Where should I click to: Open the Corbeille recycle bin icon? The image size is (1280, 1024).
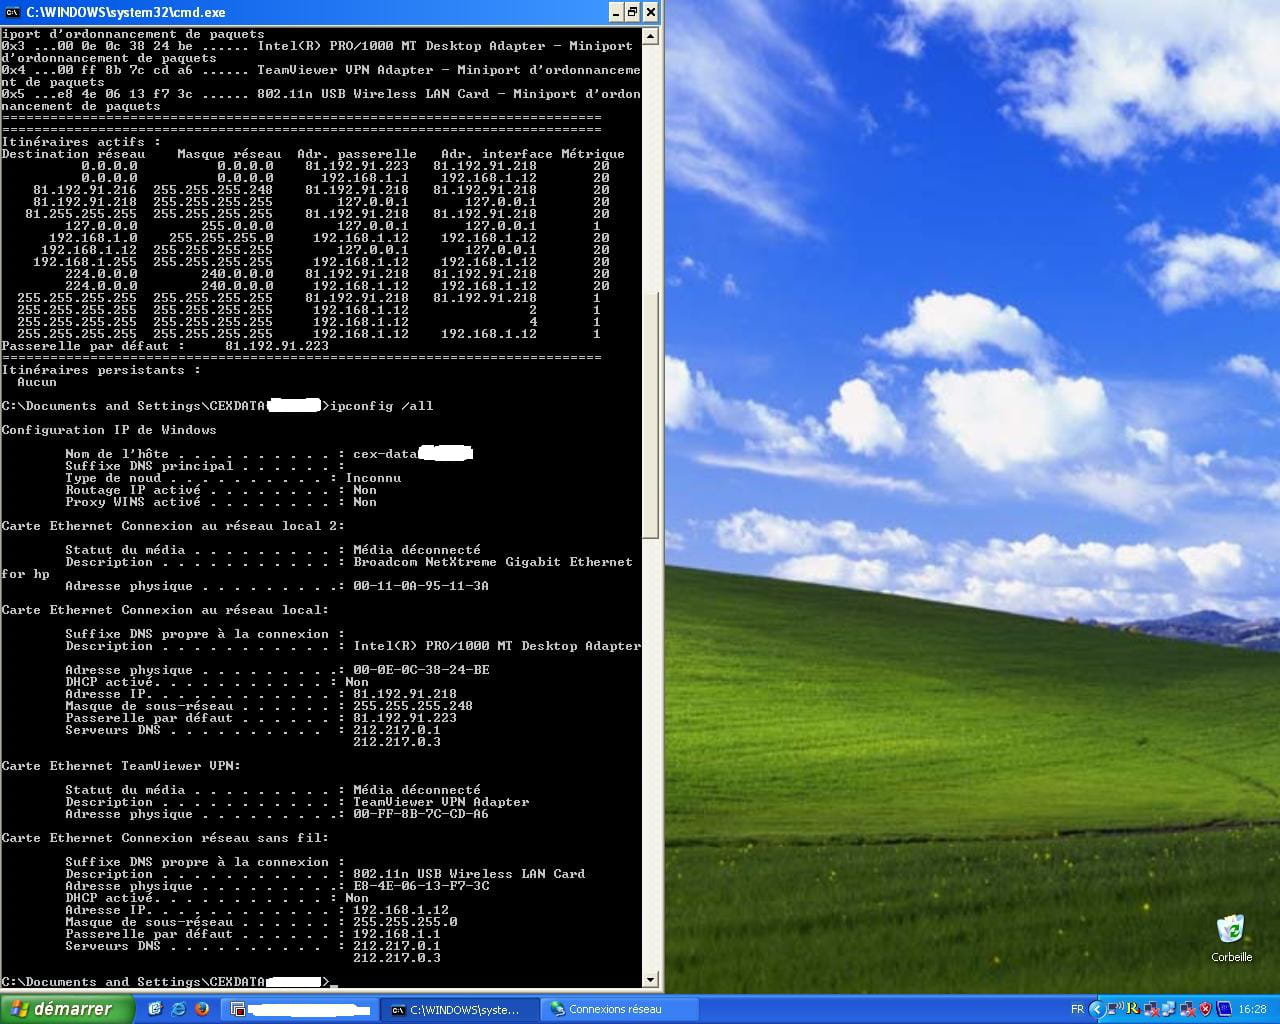(1230, 930)
